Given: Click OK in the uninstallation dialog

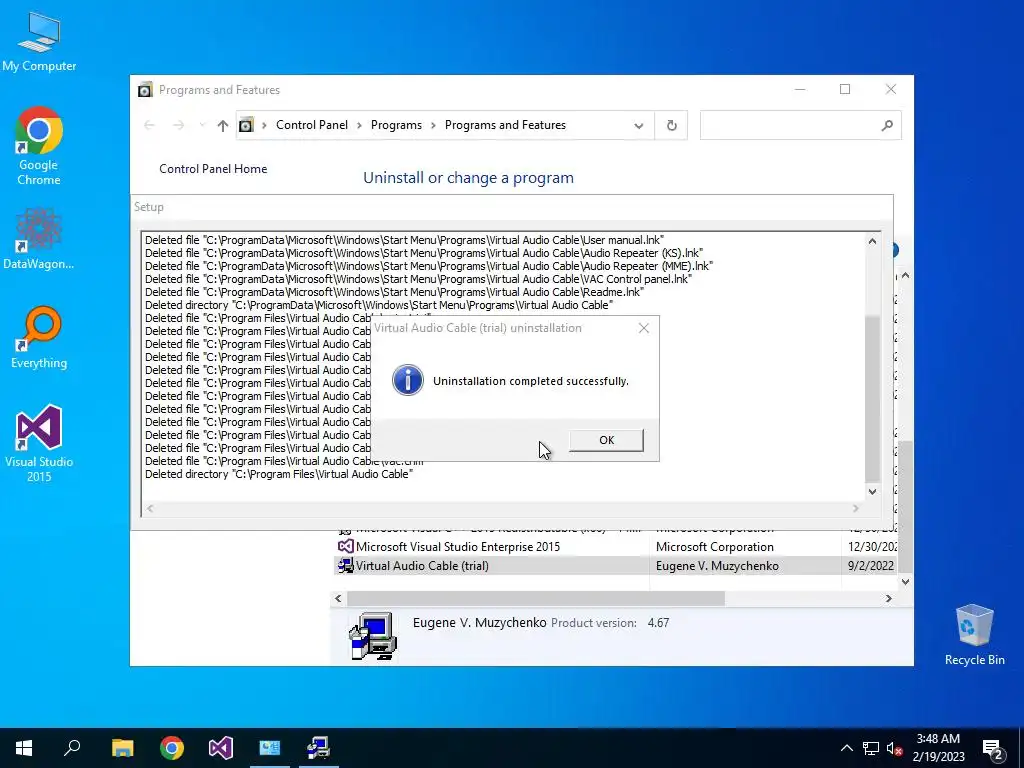Looking at the screenshot, I should click(x=606, y=440).
